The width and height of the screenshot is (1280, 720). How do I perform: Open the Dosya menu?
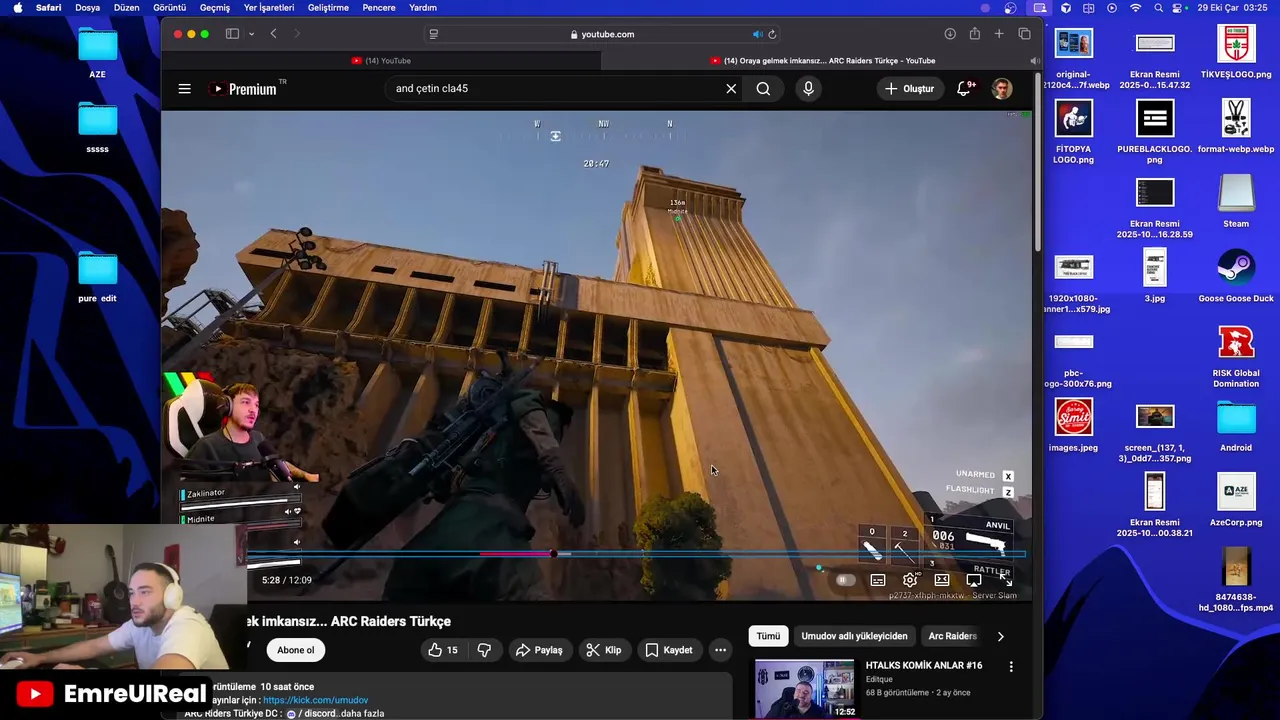[87, 8]
